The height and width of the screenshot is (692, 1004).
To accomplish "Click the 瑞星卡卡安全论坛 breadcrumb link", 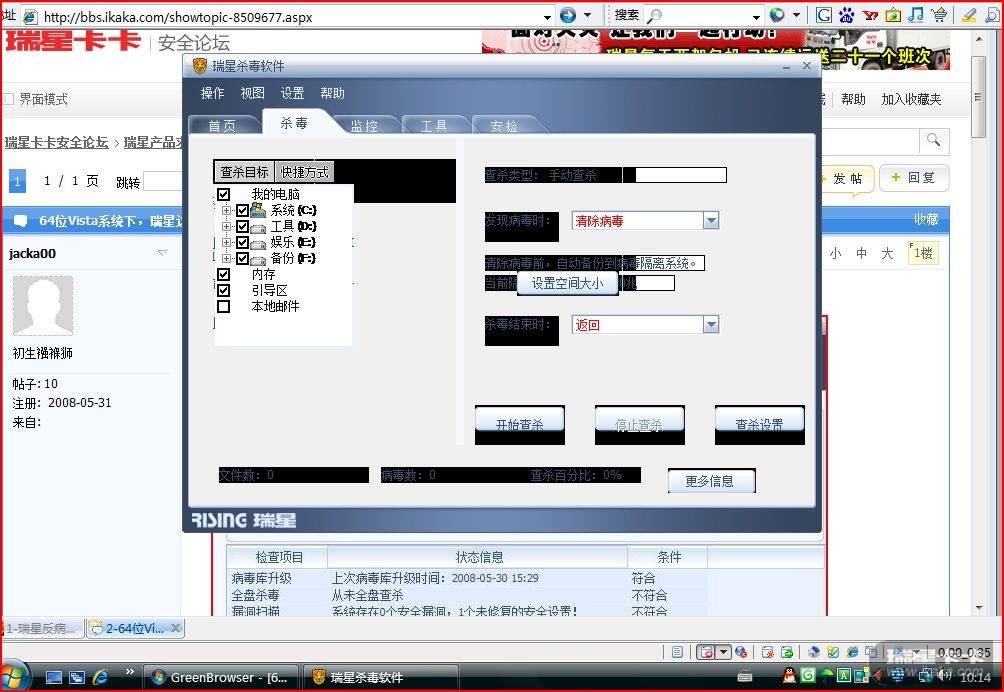I will point(56,142).
